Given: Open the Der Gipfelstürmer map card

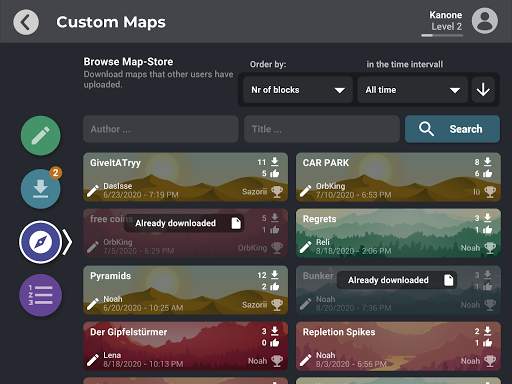Looking at the screenshot, I should (185, 346).
